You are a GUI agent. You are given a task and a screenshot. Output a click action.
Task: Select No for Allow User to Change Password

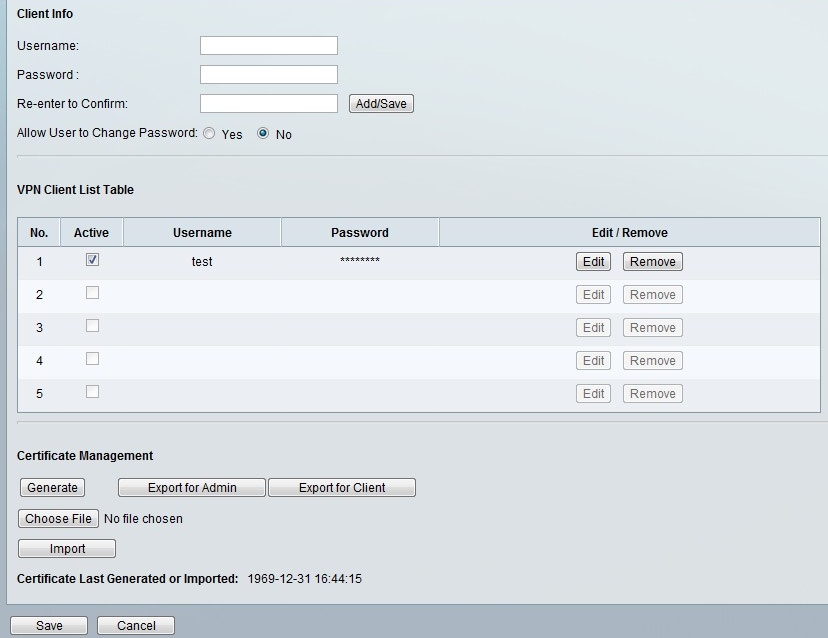pyautogui.click(x=263, y=134)
